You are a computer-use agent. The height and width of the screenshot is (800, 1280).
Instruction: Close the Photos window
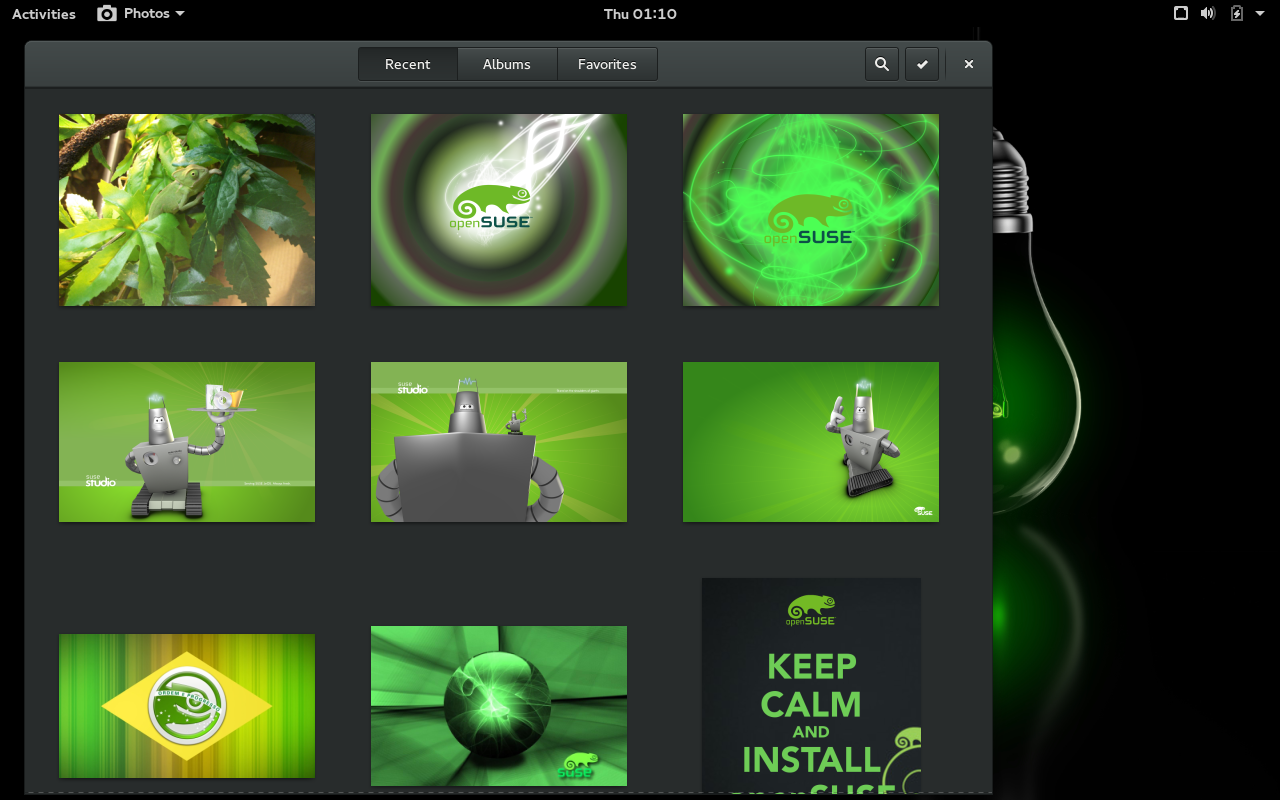click(968, 64)
